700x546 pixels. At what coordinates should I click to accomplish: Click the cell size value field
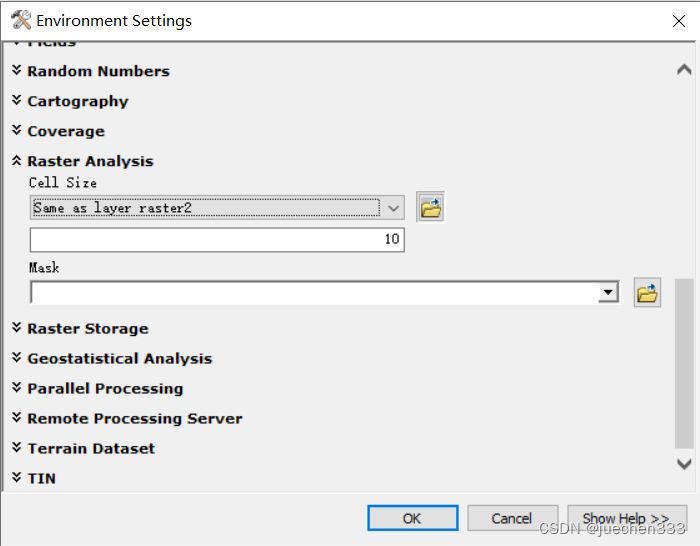pyautogui.click(x=217, y=240)
